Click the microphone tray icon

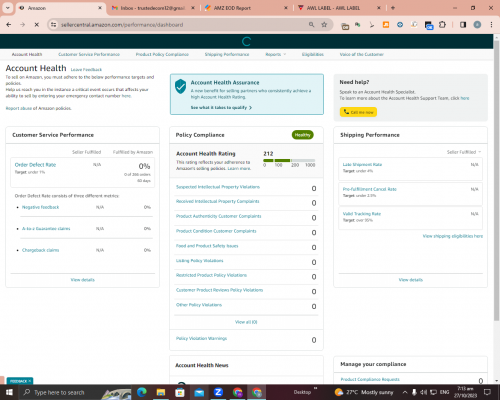click(x=414, y=392)
